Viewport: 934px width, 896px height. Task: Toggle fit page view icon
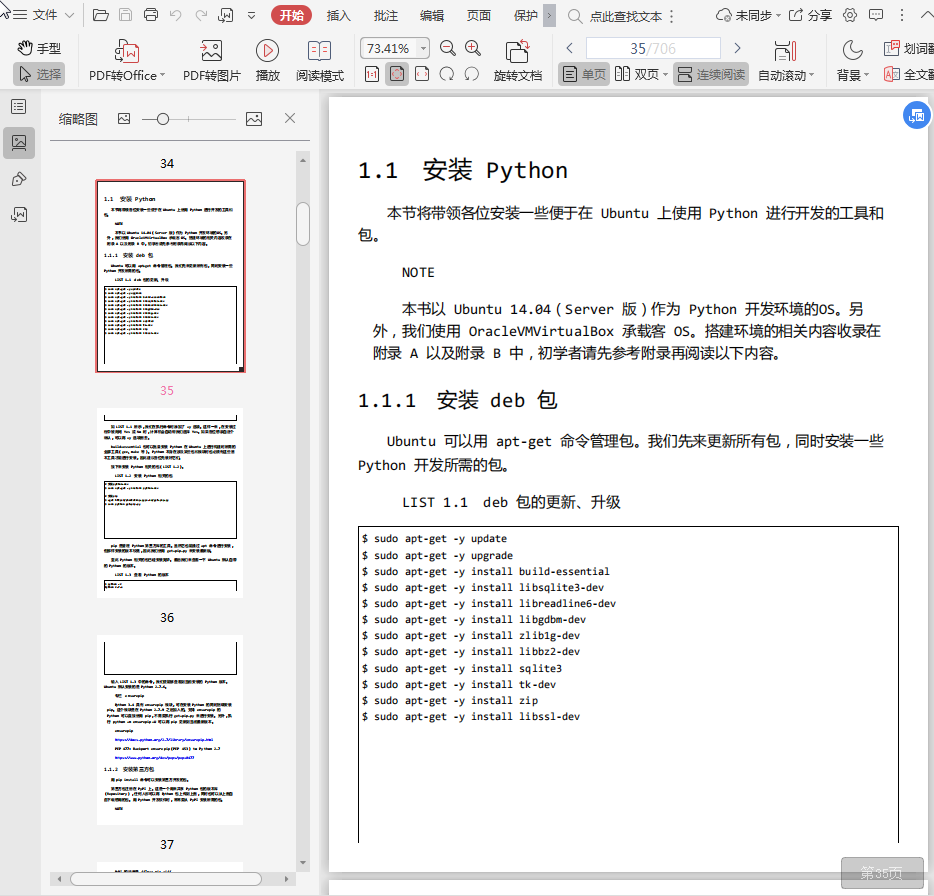click(397, 74)
